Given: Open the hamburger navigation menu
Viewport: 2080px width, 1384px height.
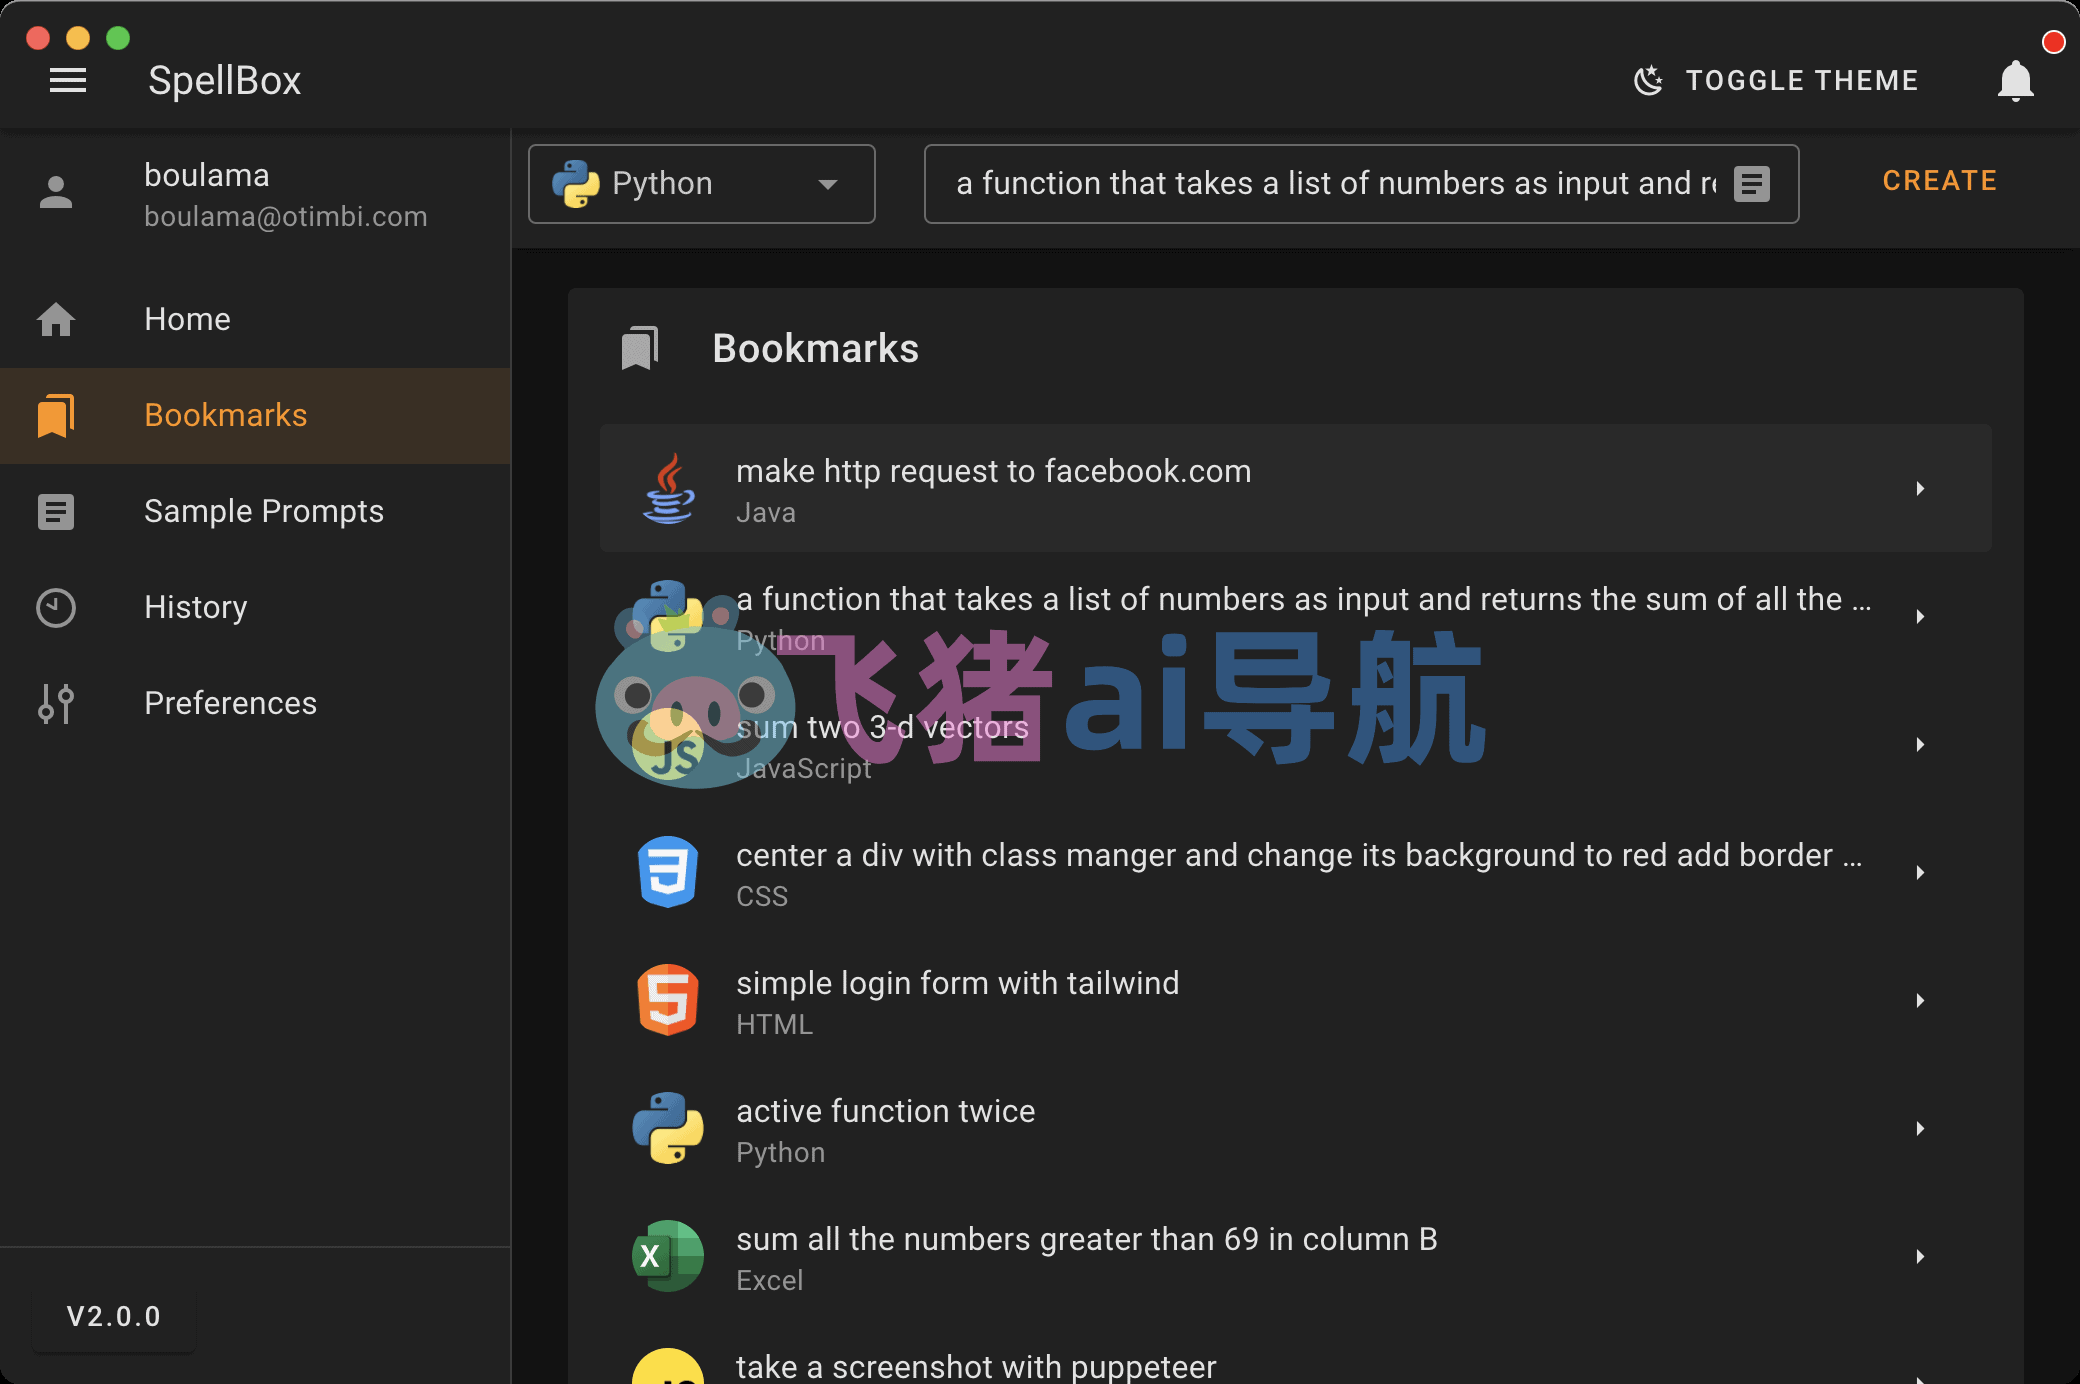Looking at the screenshot, I should 68,80.
